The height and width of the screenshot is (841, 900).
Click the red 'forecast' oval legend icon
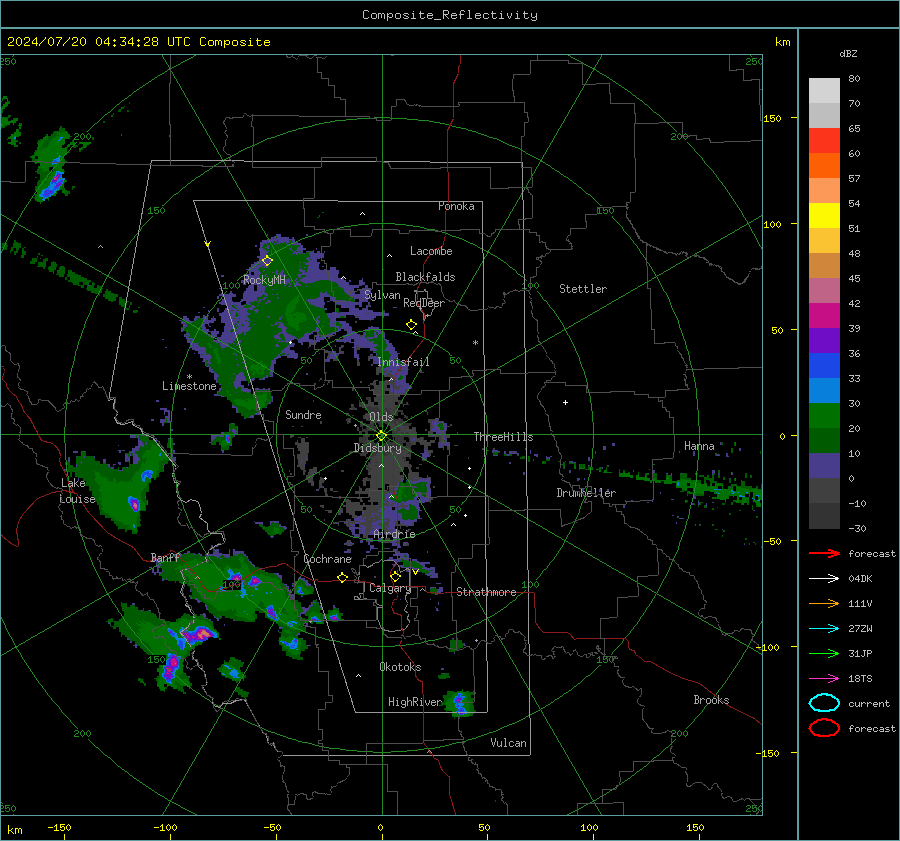pyautogui.click(x=824, y=728)
